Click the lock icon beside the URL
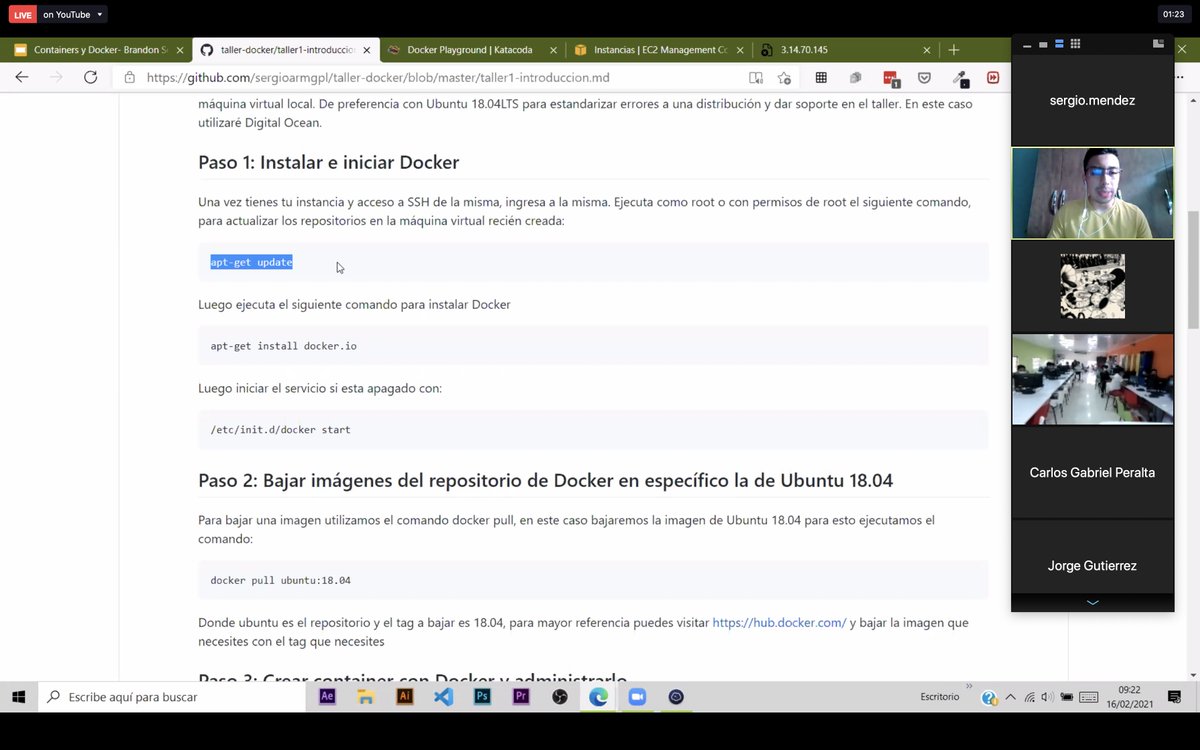This screenshot has width=1200, height=750. (130, 77)
